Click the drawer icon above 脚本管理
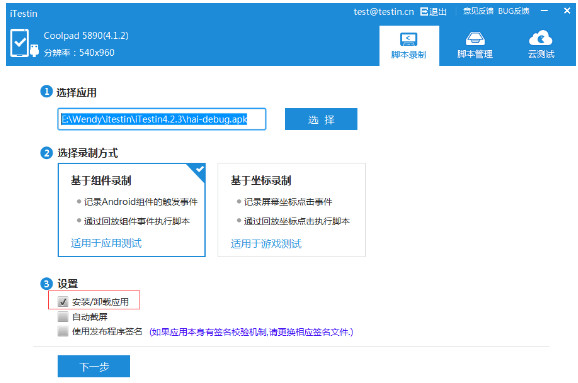 pos(475,38)
